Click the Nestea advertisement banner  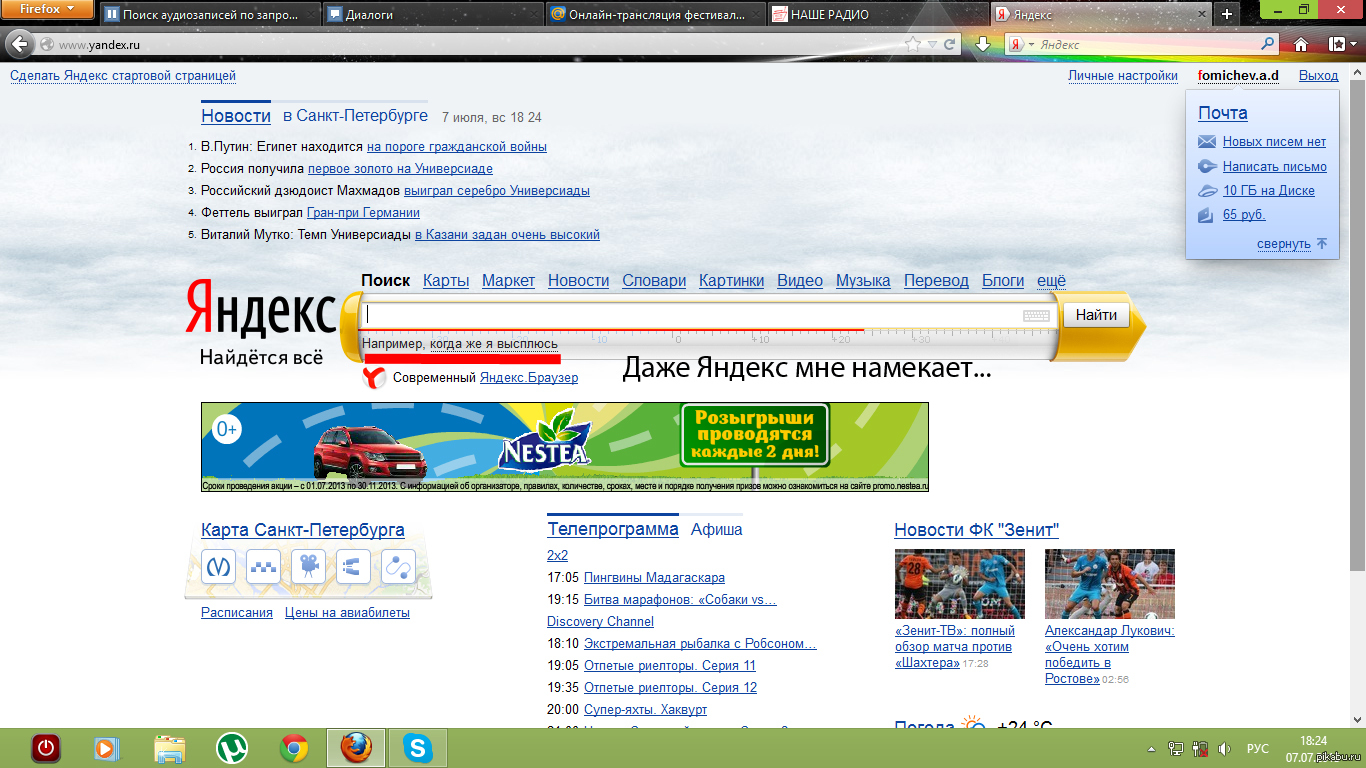565,447
